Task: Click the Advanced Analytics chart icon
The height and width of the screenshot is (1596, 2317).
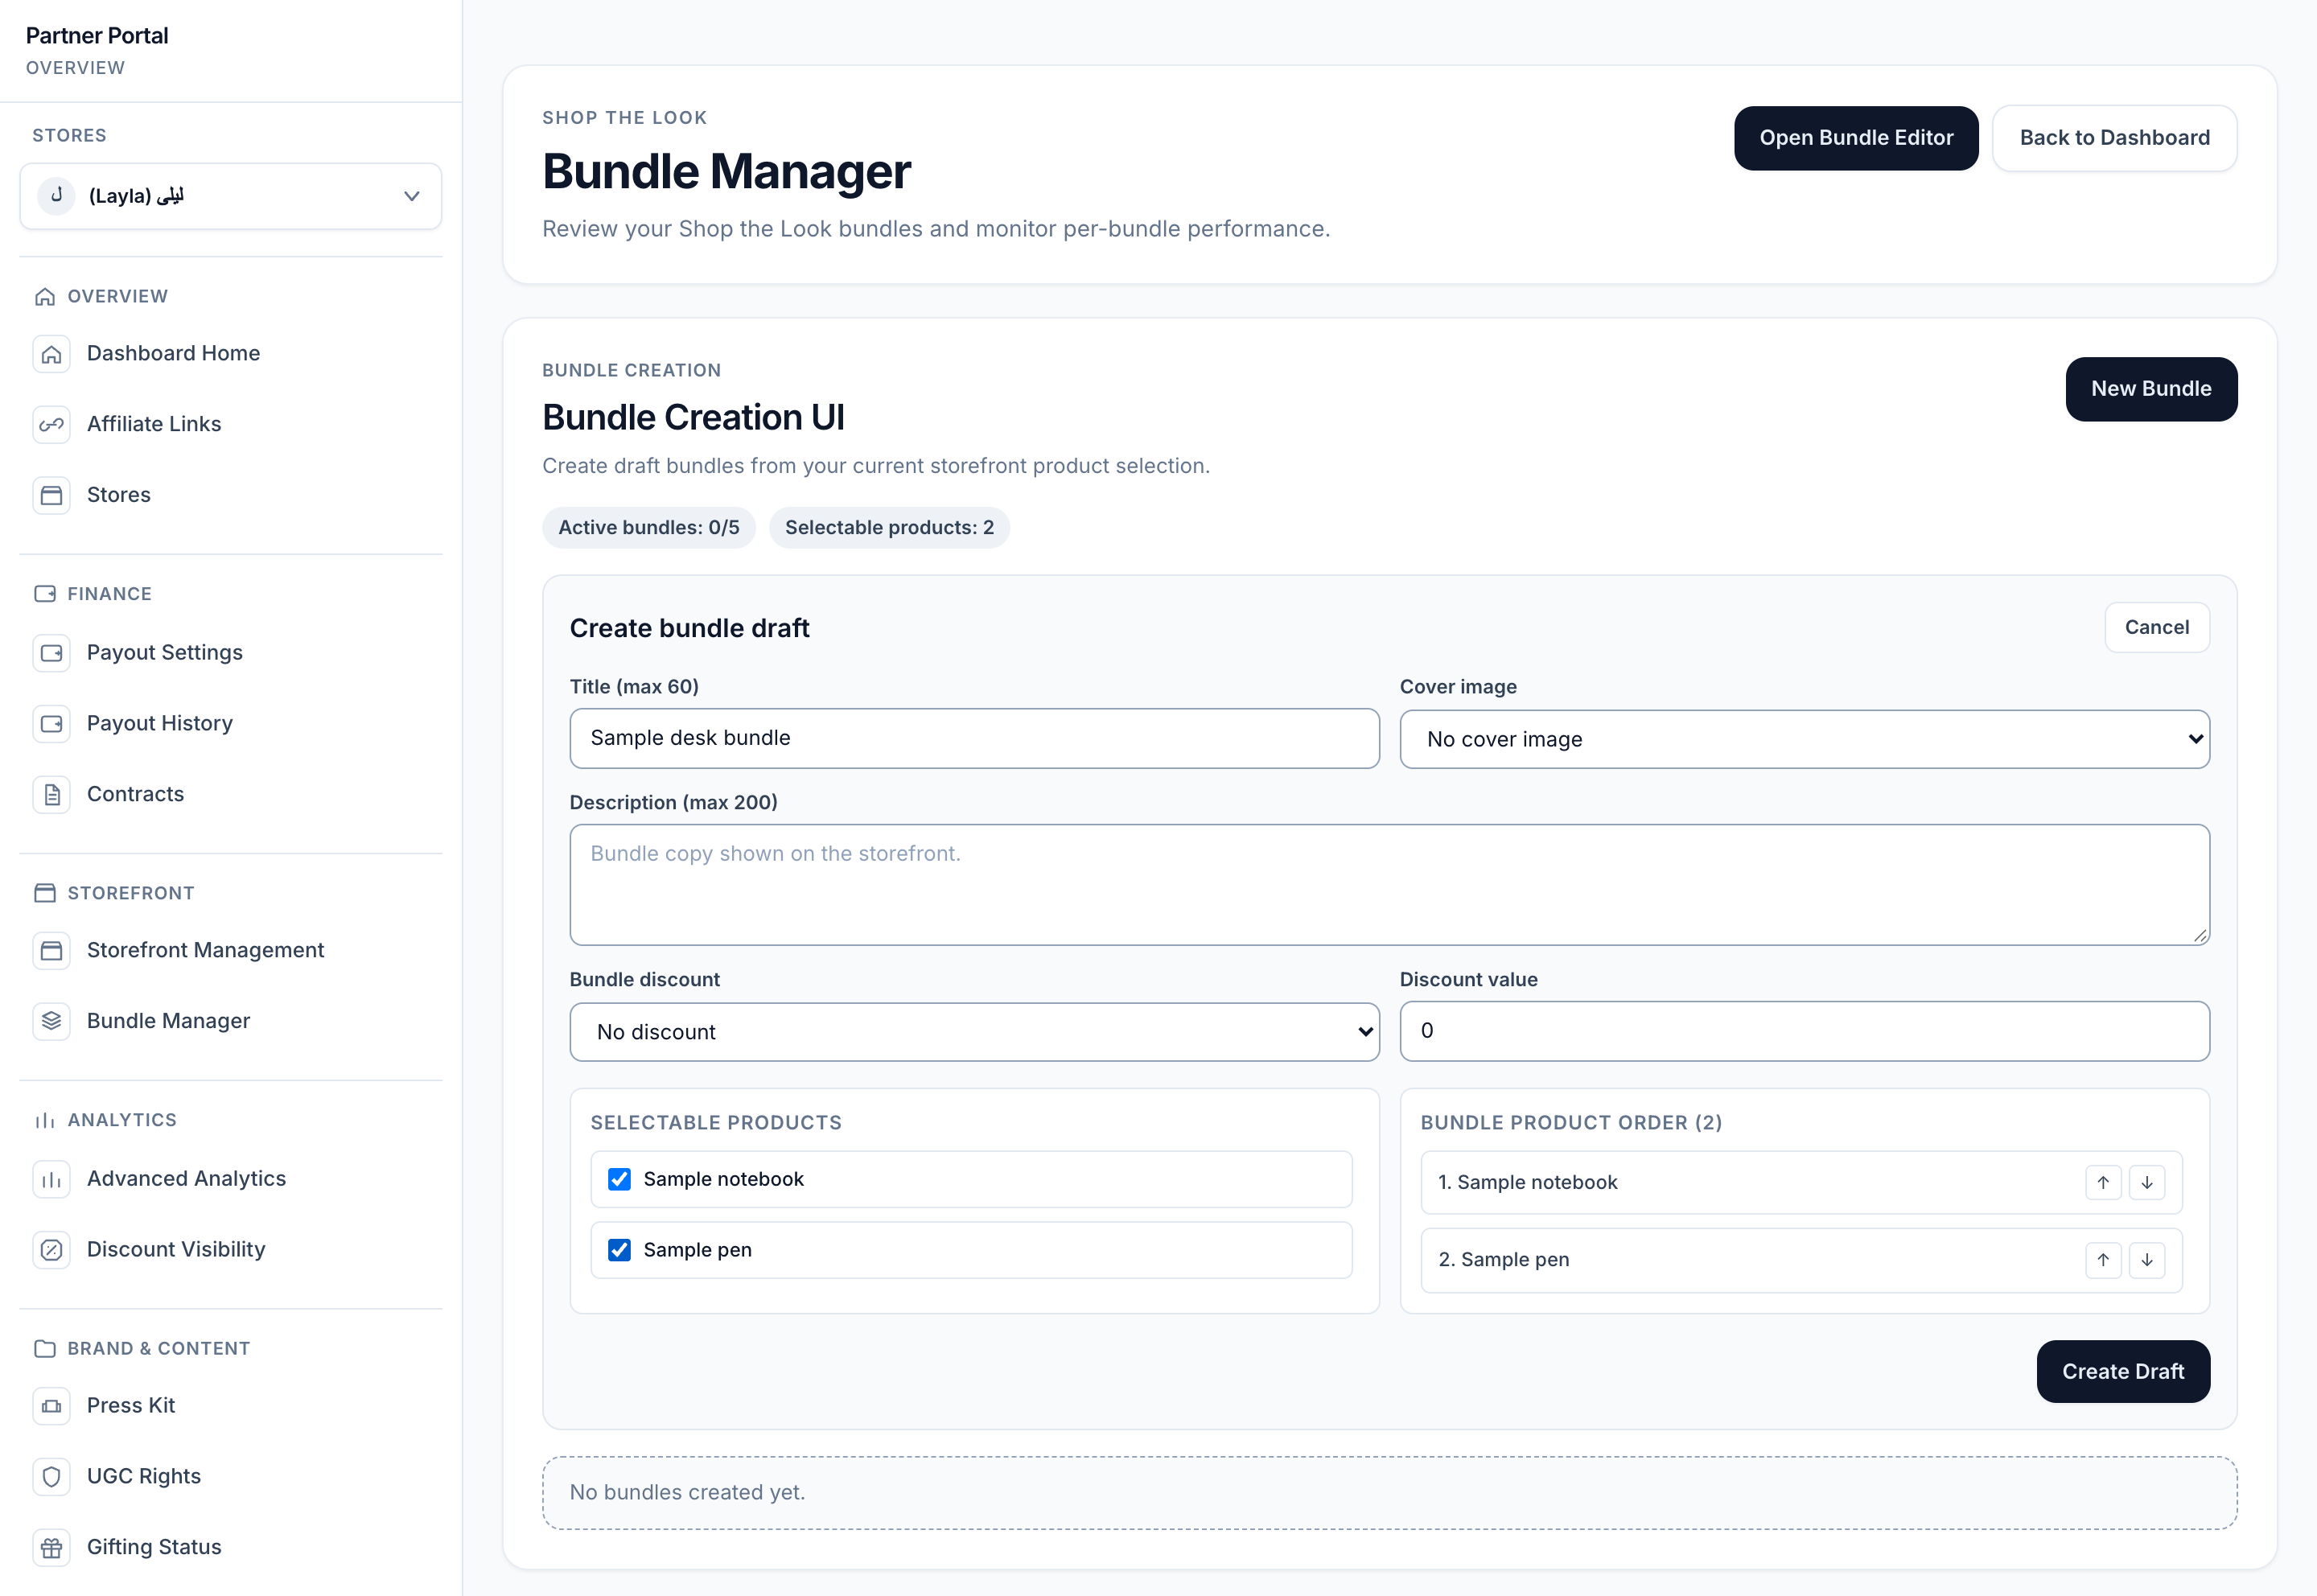Action: [51, 1179]
